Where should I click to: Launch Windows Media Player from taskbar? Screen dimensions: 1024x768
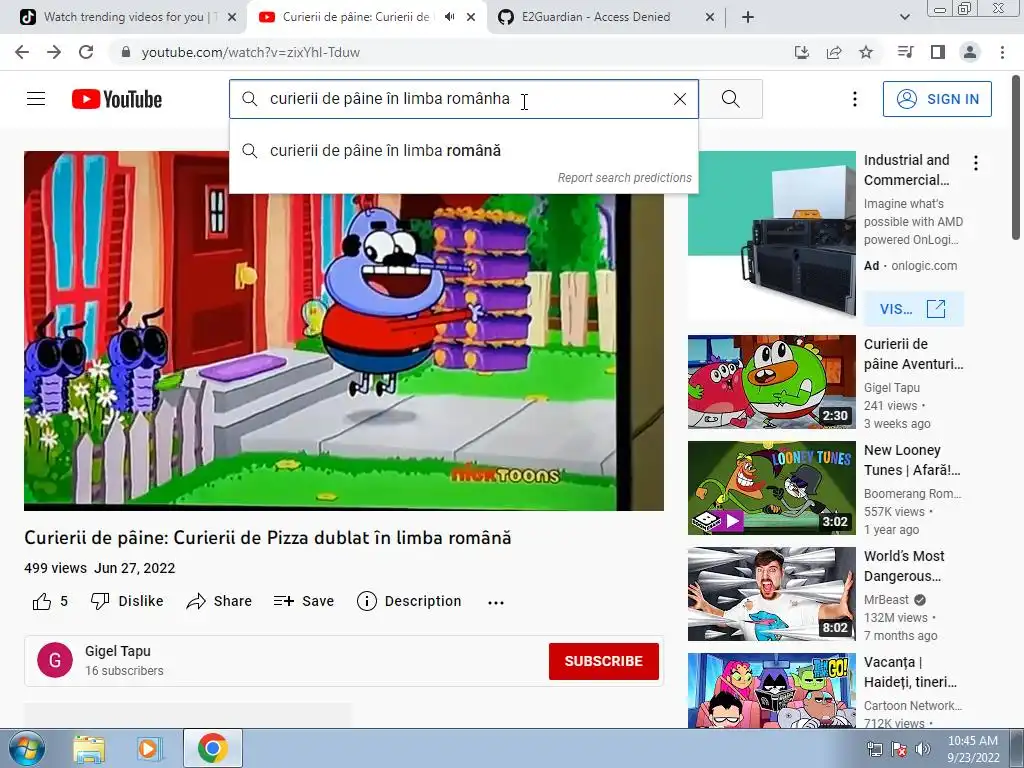(148, 749)
